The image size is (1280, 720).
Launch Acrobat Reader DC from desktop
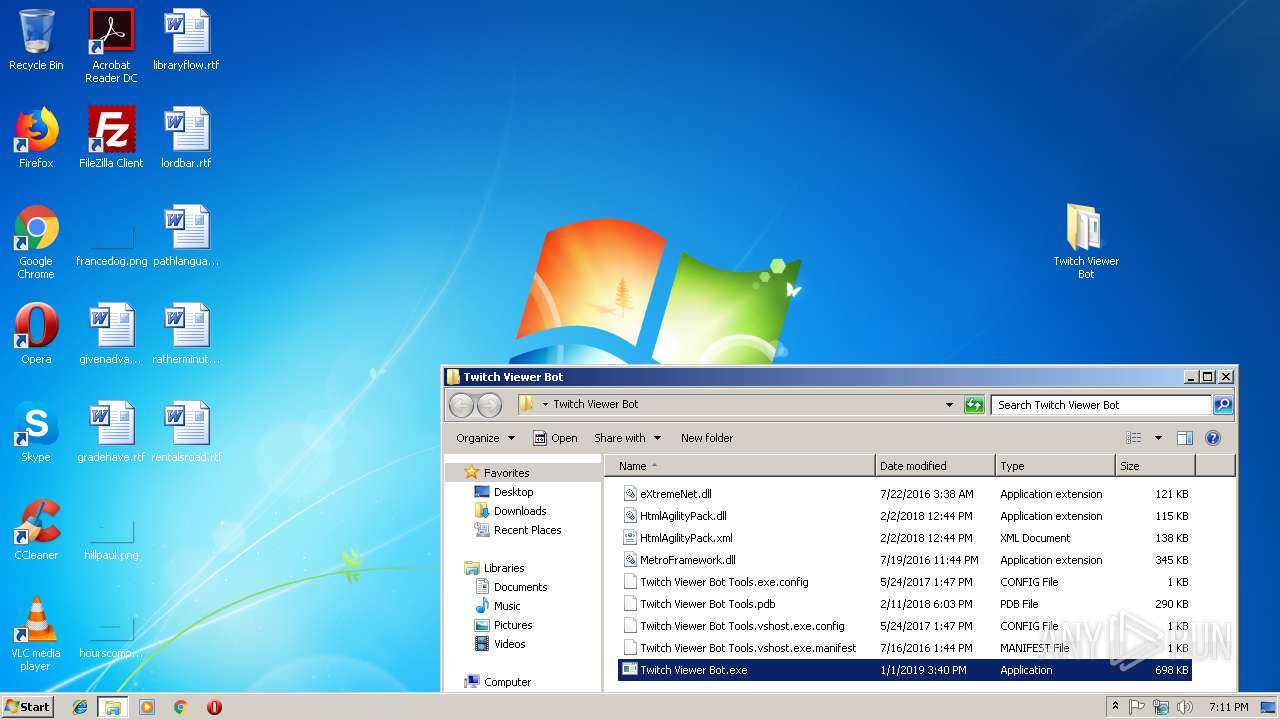pos(111,46)
